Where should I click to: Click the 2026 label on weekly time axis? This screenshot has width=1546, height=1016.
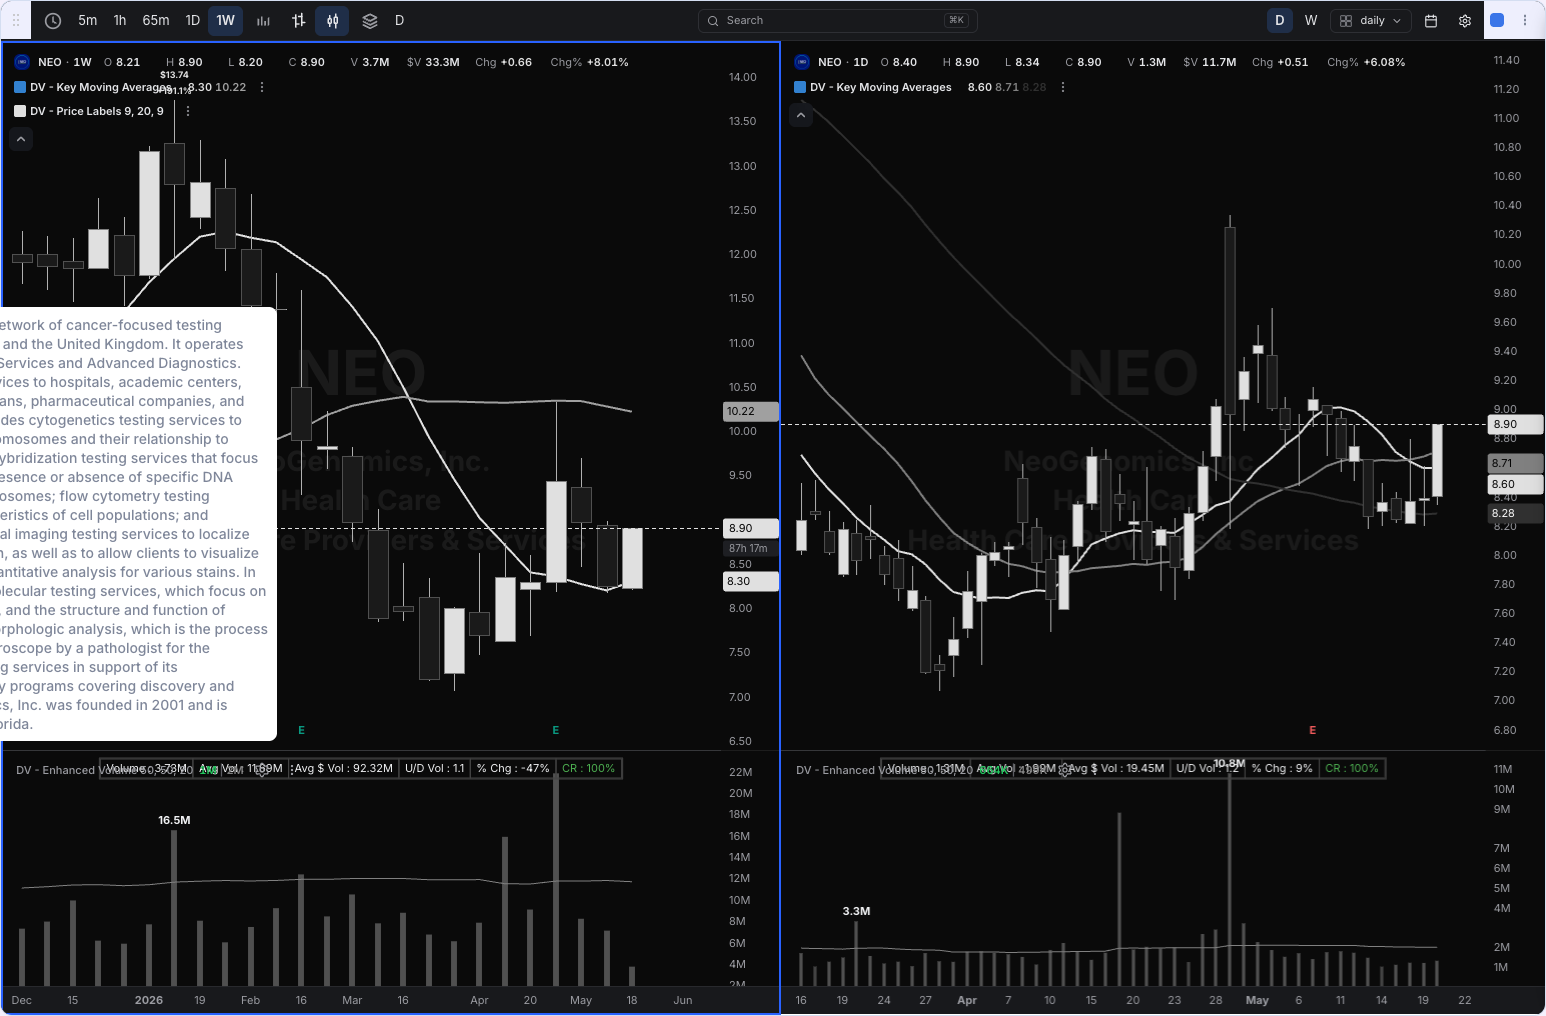(x=149, y=1000)
